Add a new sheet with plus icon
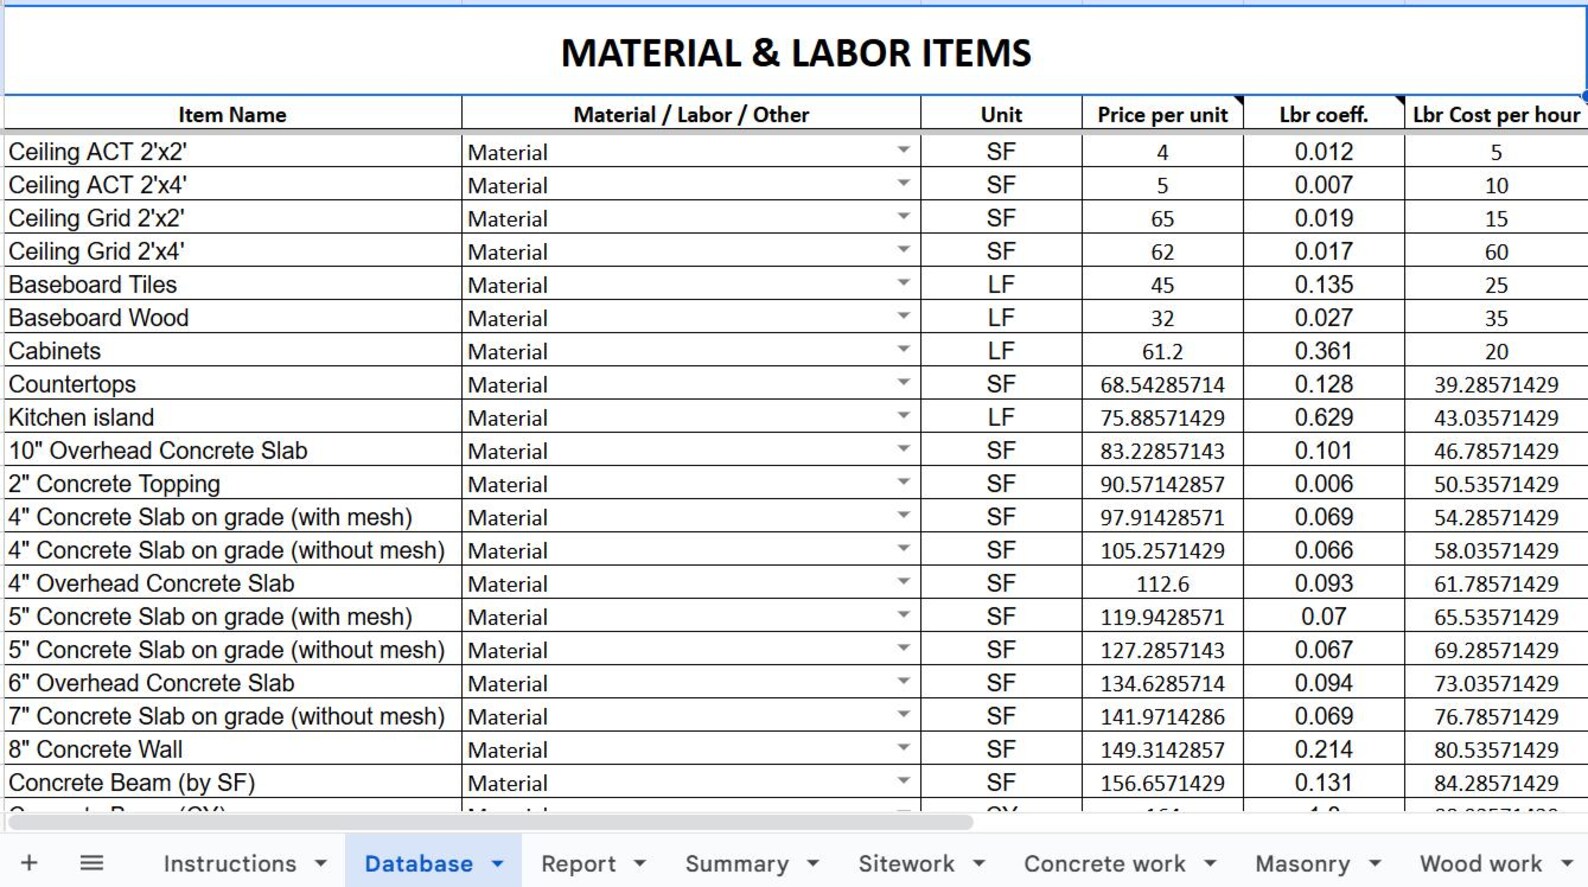 tap(29, 863)
